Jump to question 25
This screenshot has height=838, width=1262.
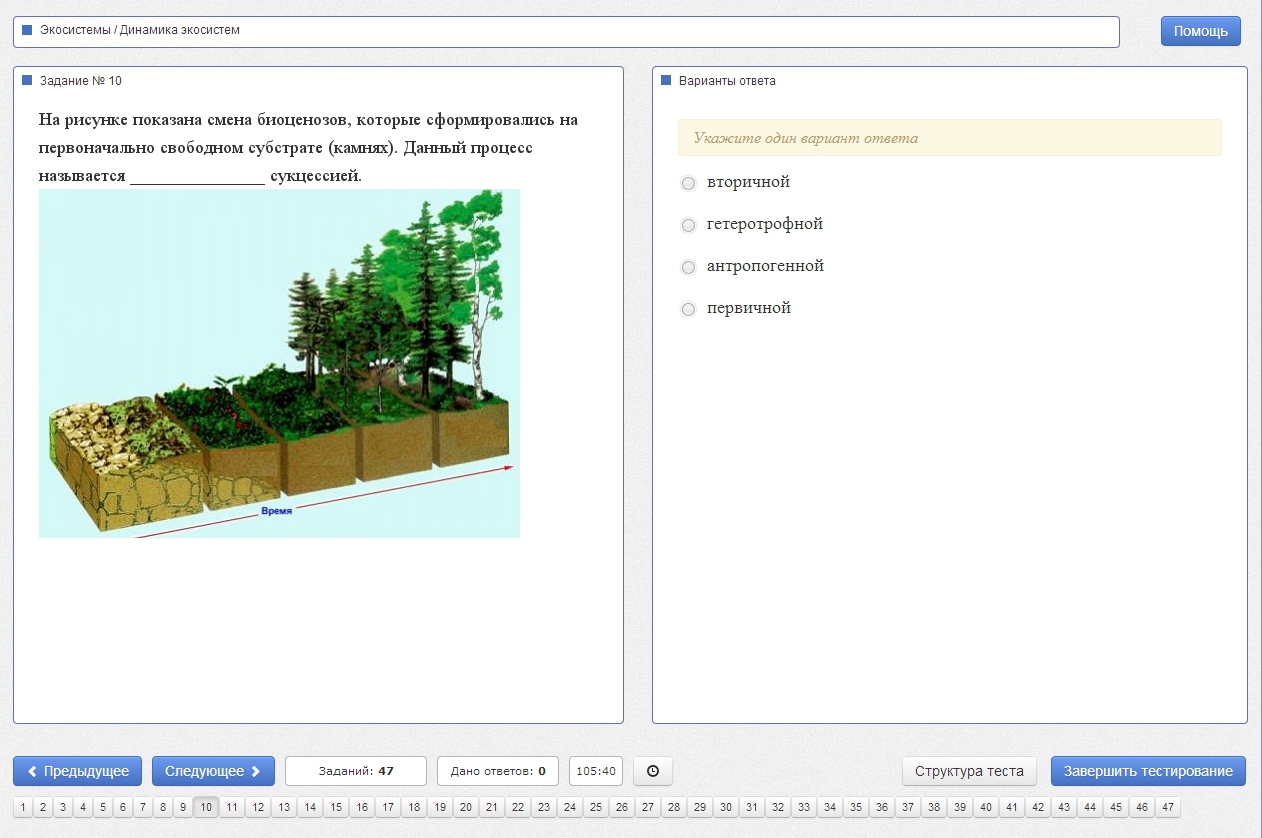[596, 807]
